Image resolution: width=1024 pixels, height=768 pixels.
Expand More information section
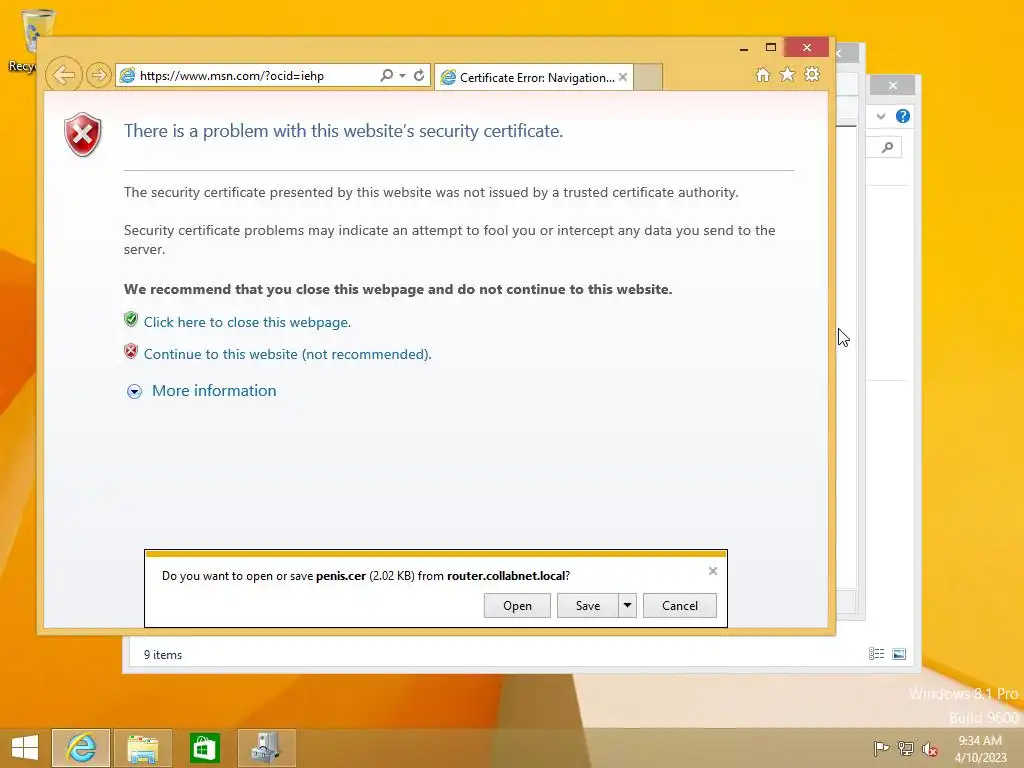click(214, 391)
